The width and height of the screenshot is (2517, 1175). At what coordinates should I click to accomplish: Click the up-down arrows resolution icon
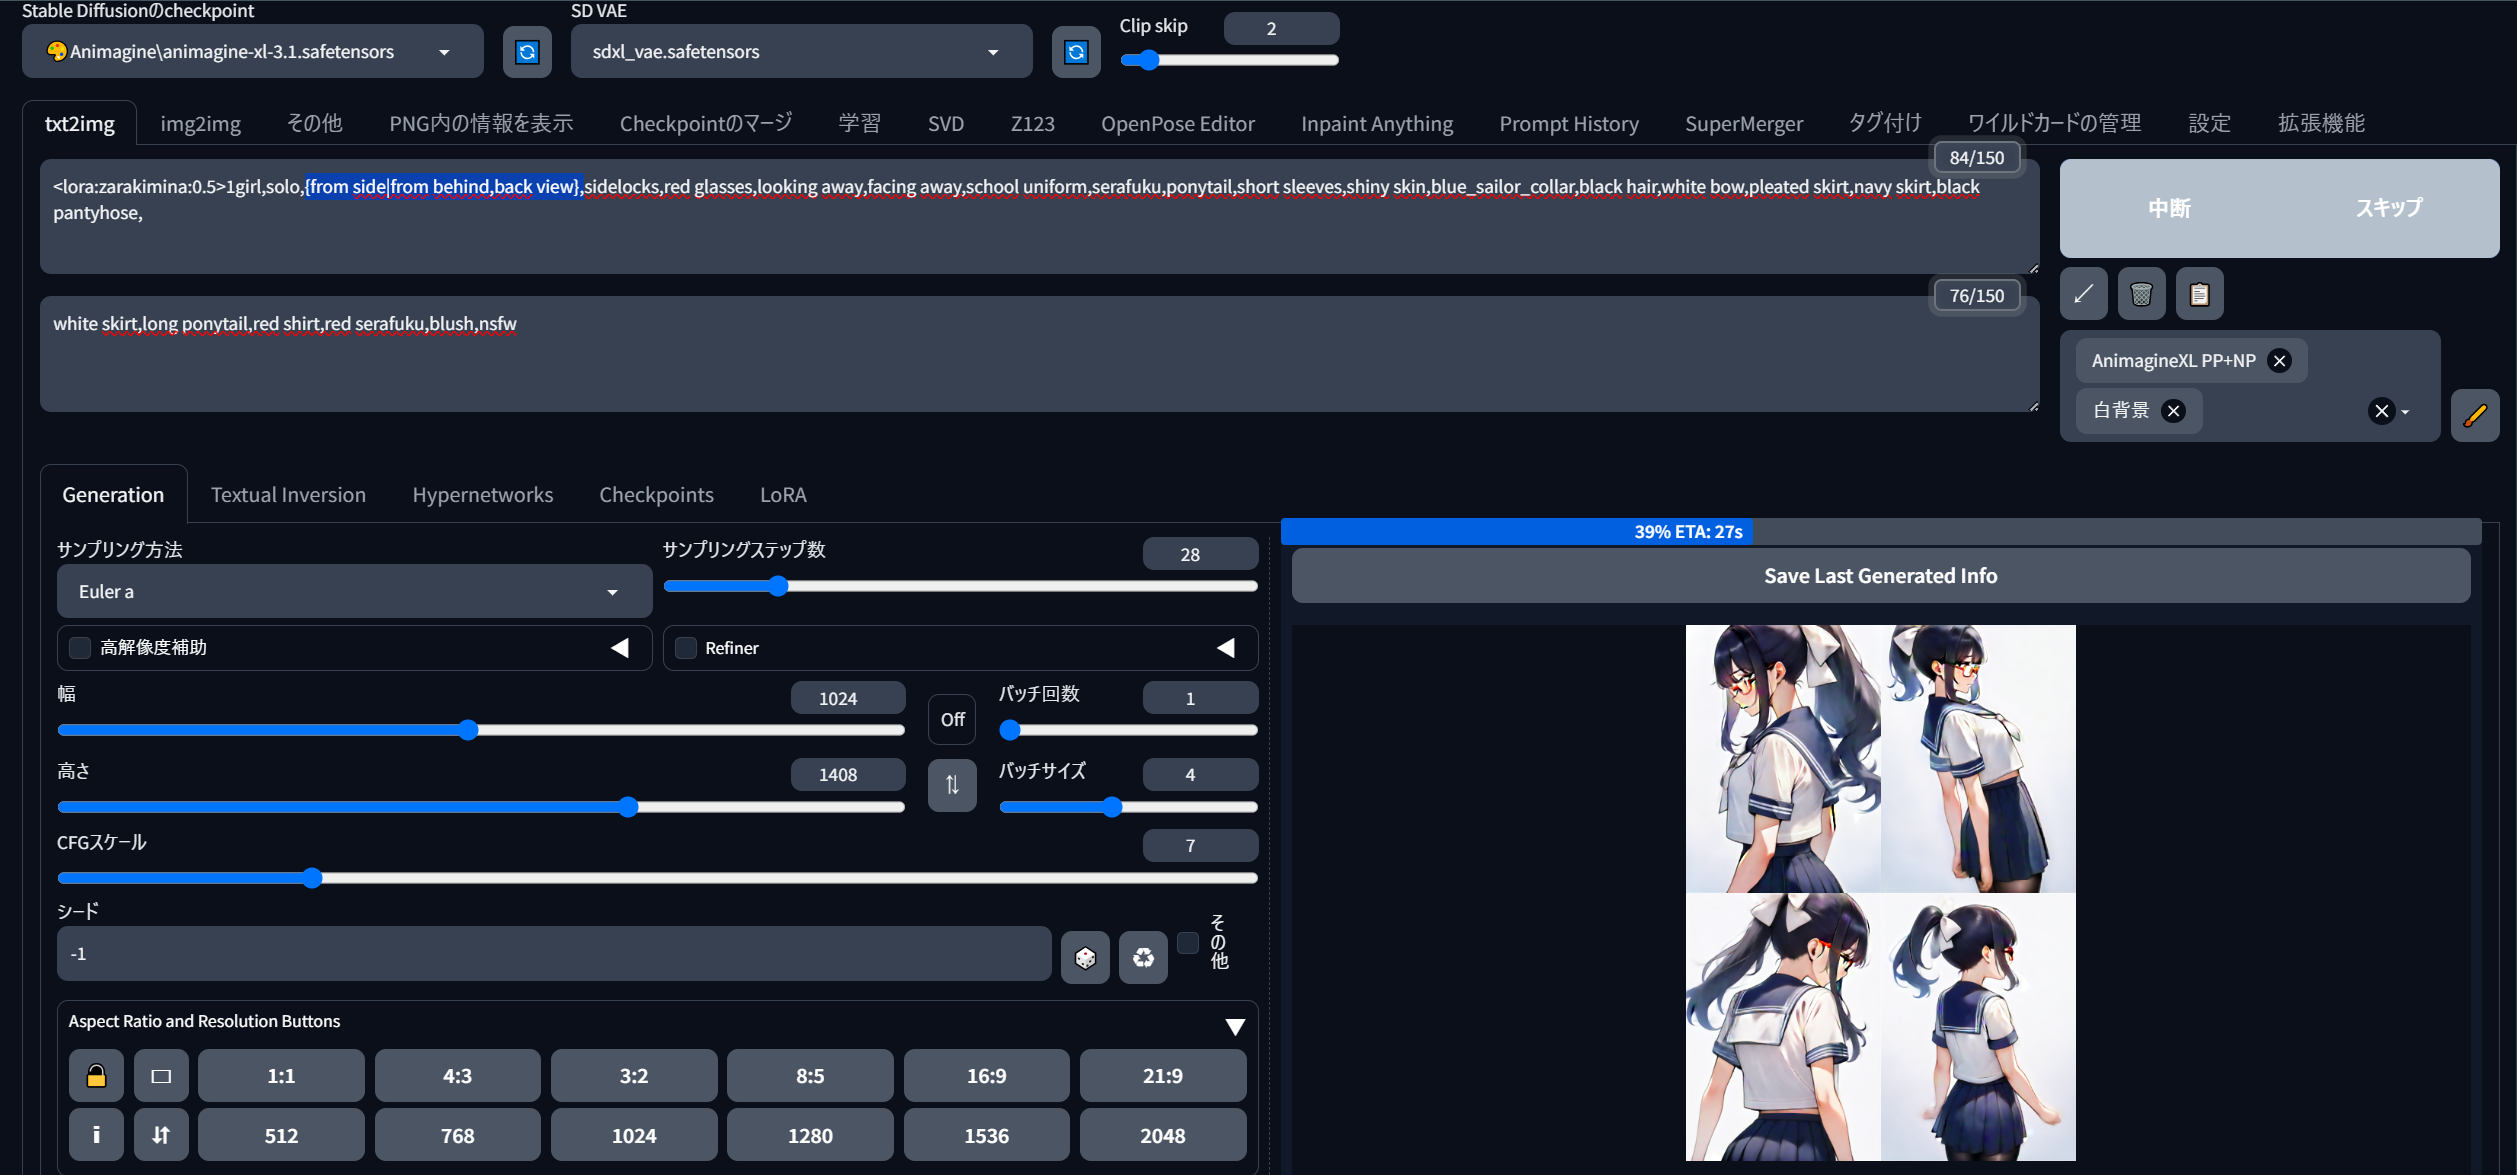tap(161, 1134)
